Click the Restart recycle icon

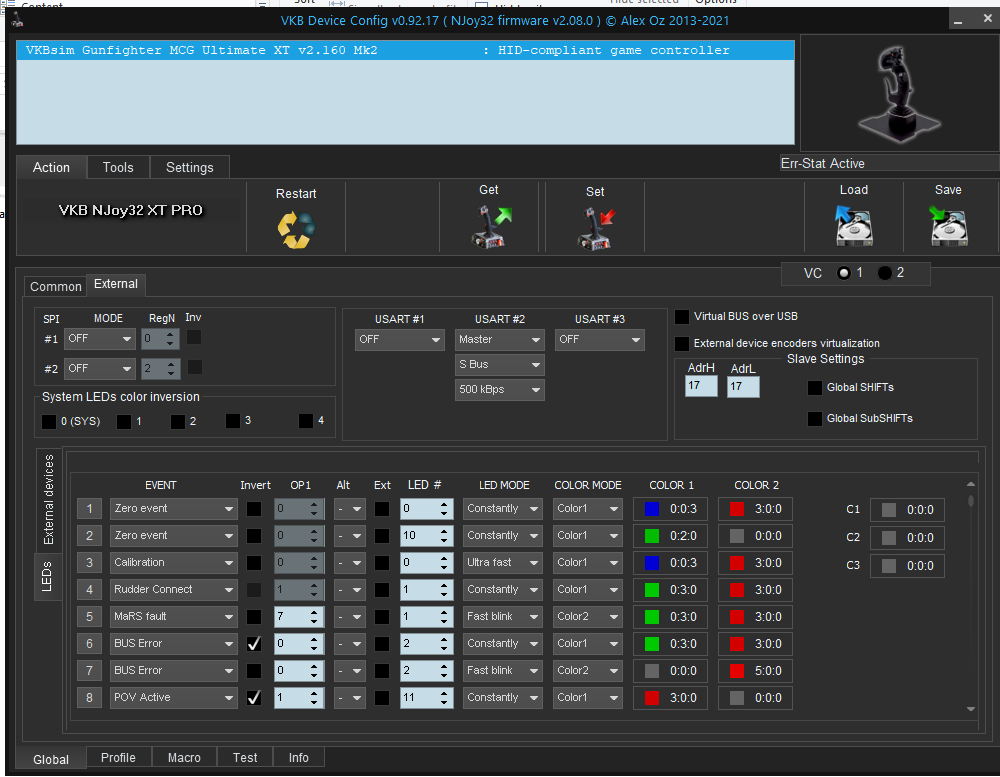296,229
